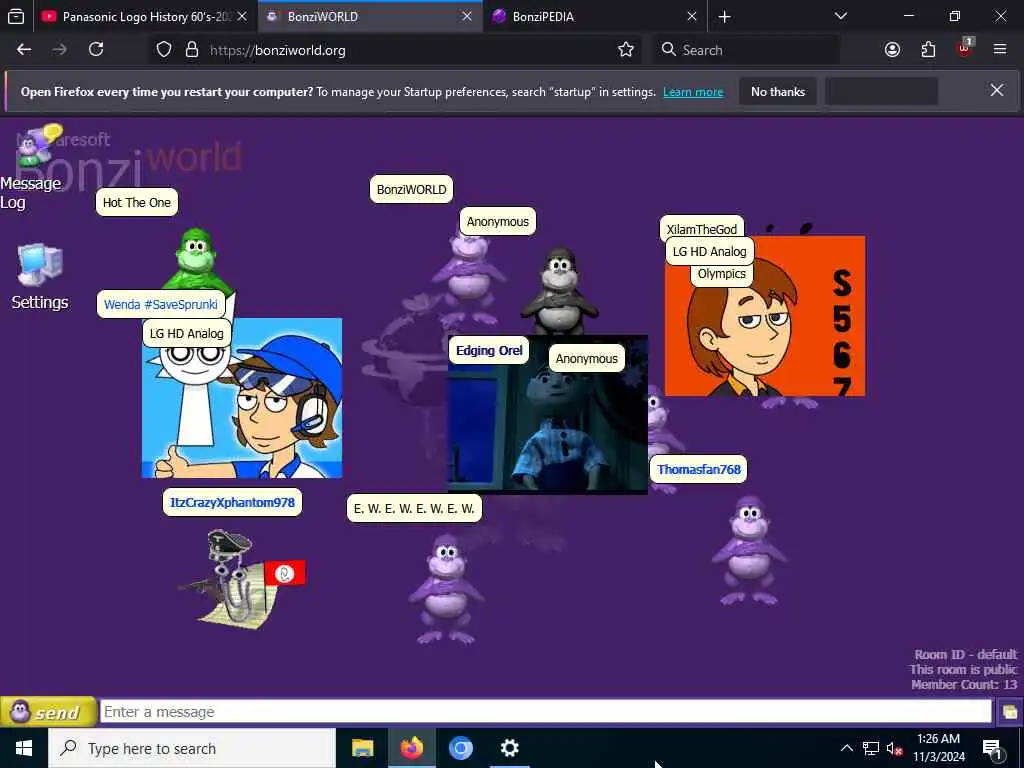Click the green Bonzi named Hot The One
Viewport: 1024px width, 768px height.
(197, 260)
